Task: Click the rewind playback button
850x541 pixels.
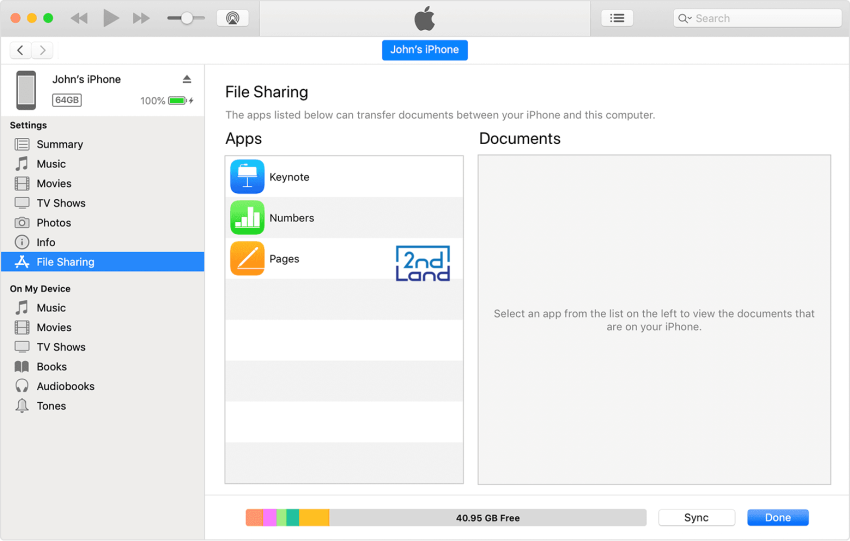Action: tap(79, 18)
